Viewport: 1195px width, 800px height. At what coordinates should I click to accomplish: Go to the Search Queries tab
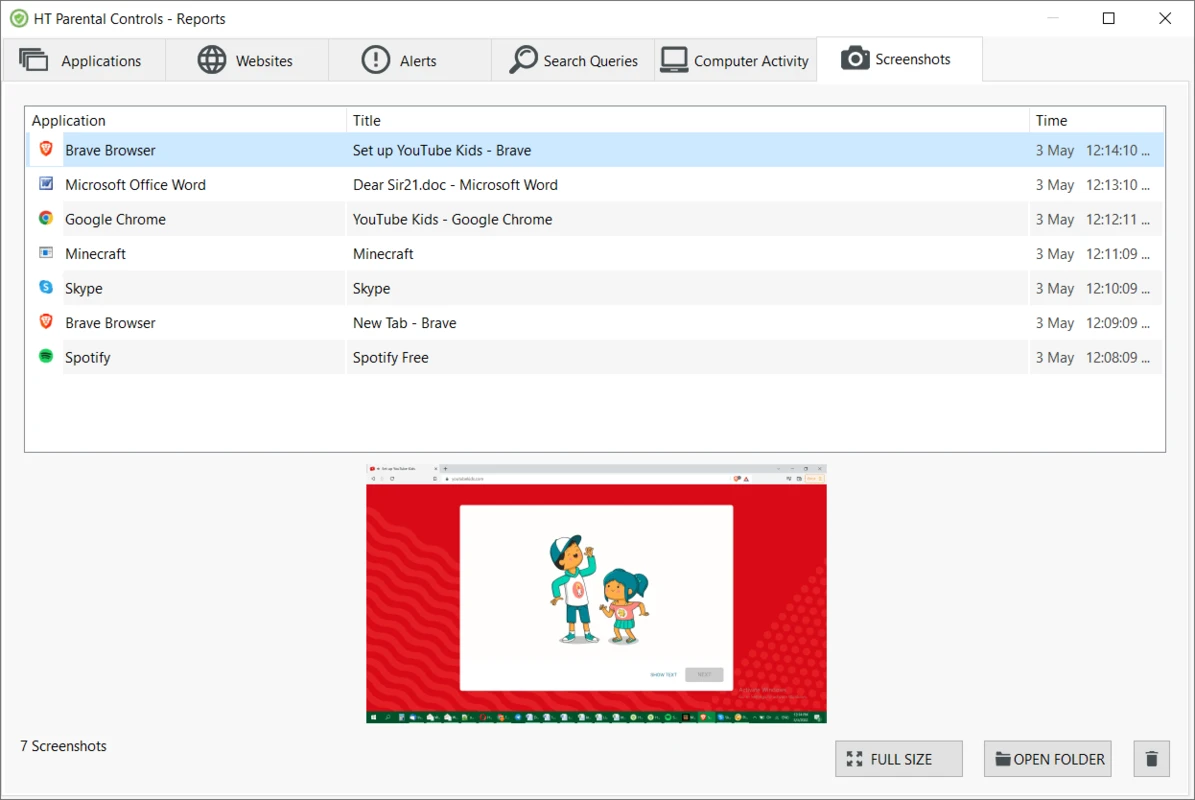coord(573,61)
